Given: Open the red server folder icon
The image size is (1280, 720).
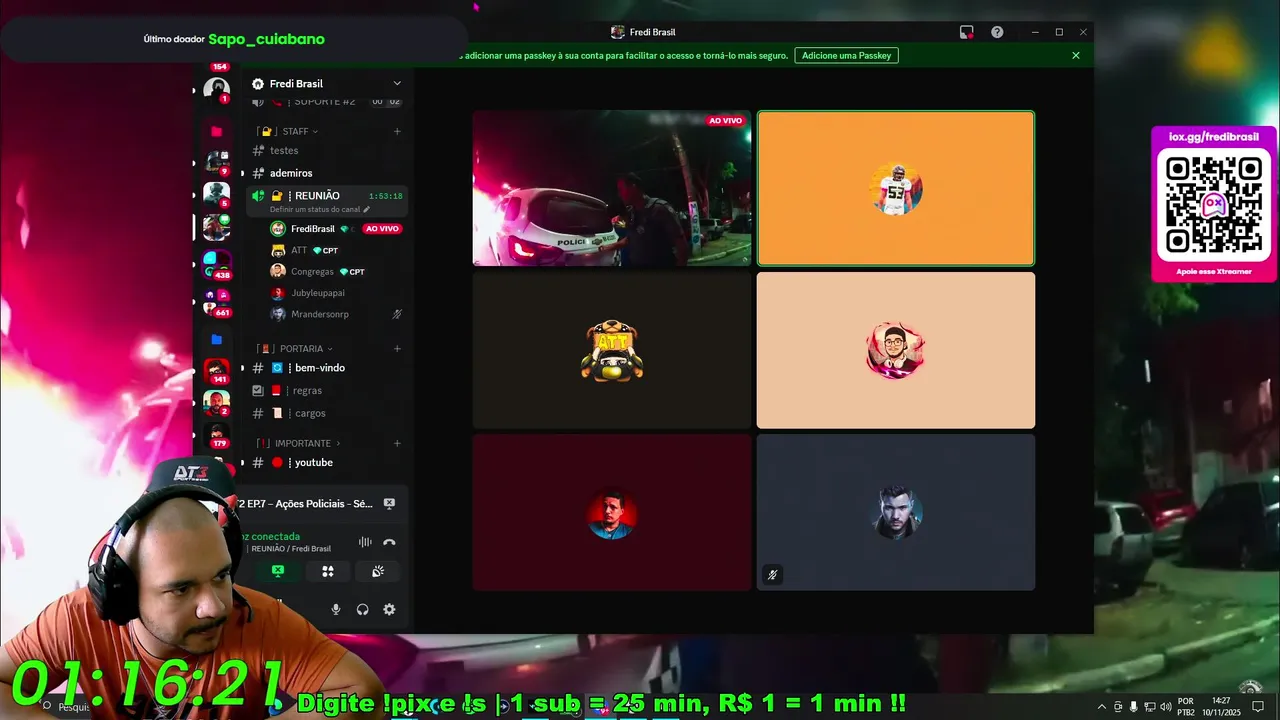Looking at the screenshot, I should 216,131.
